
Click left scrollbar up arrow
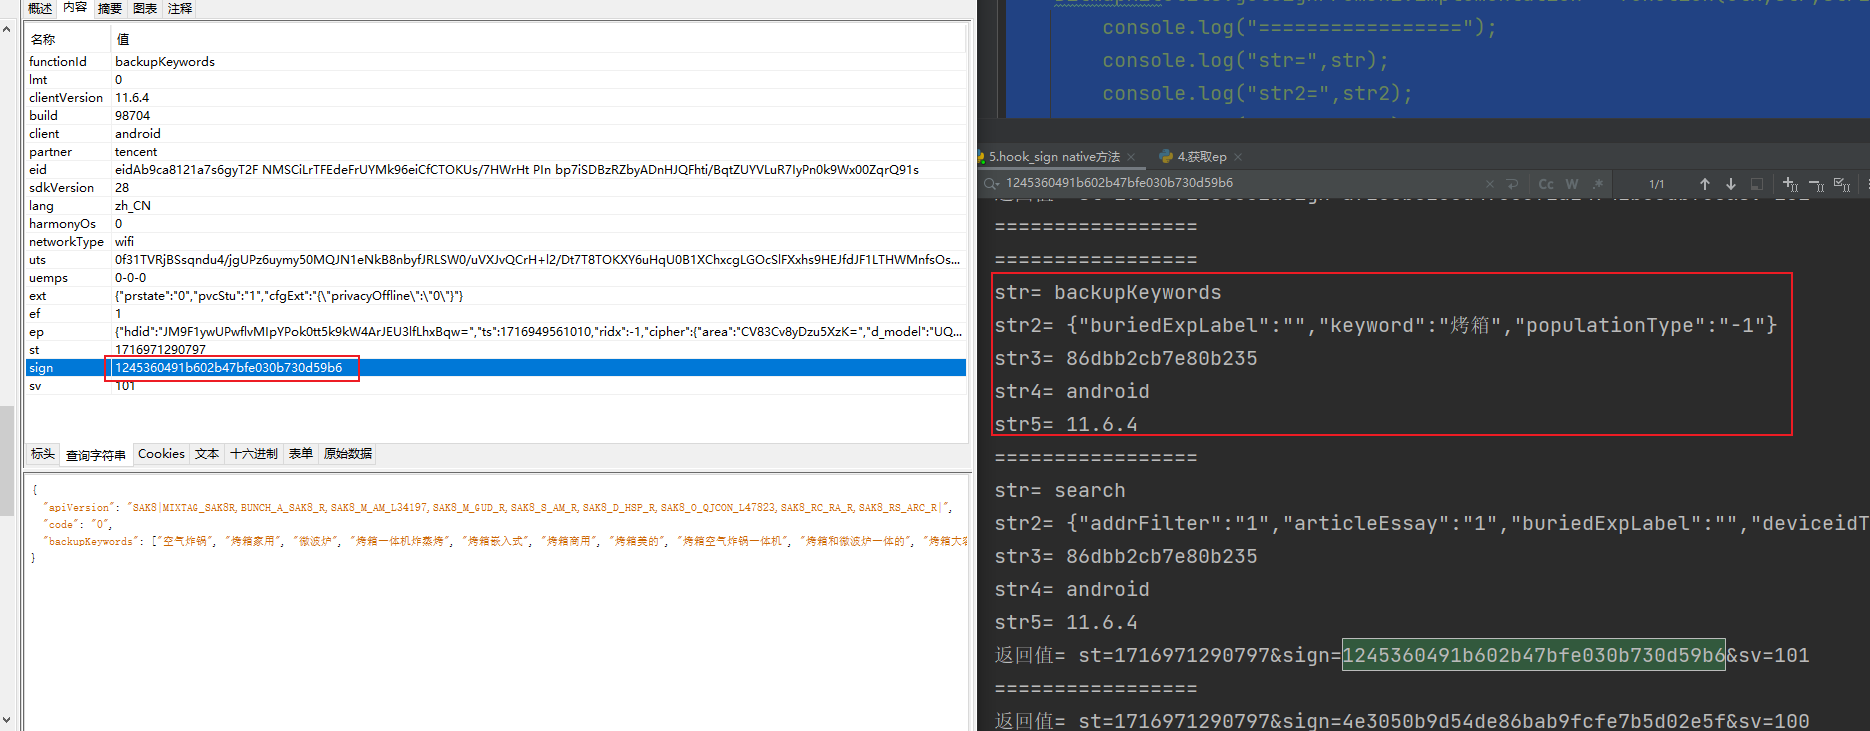tap(7, 30)
